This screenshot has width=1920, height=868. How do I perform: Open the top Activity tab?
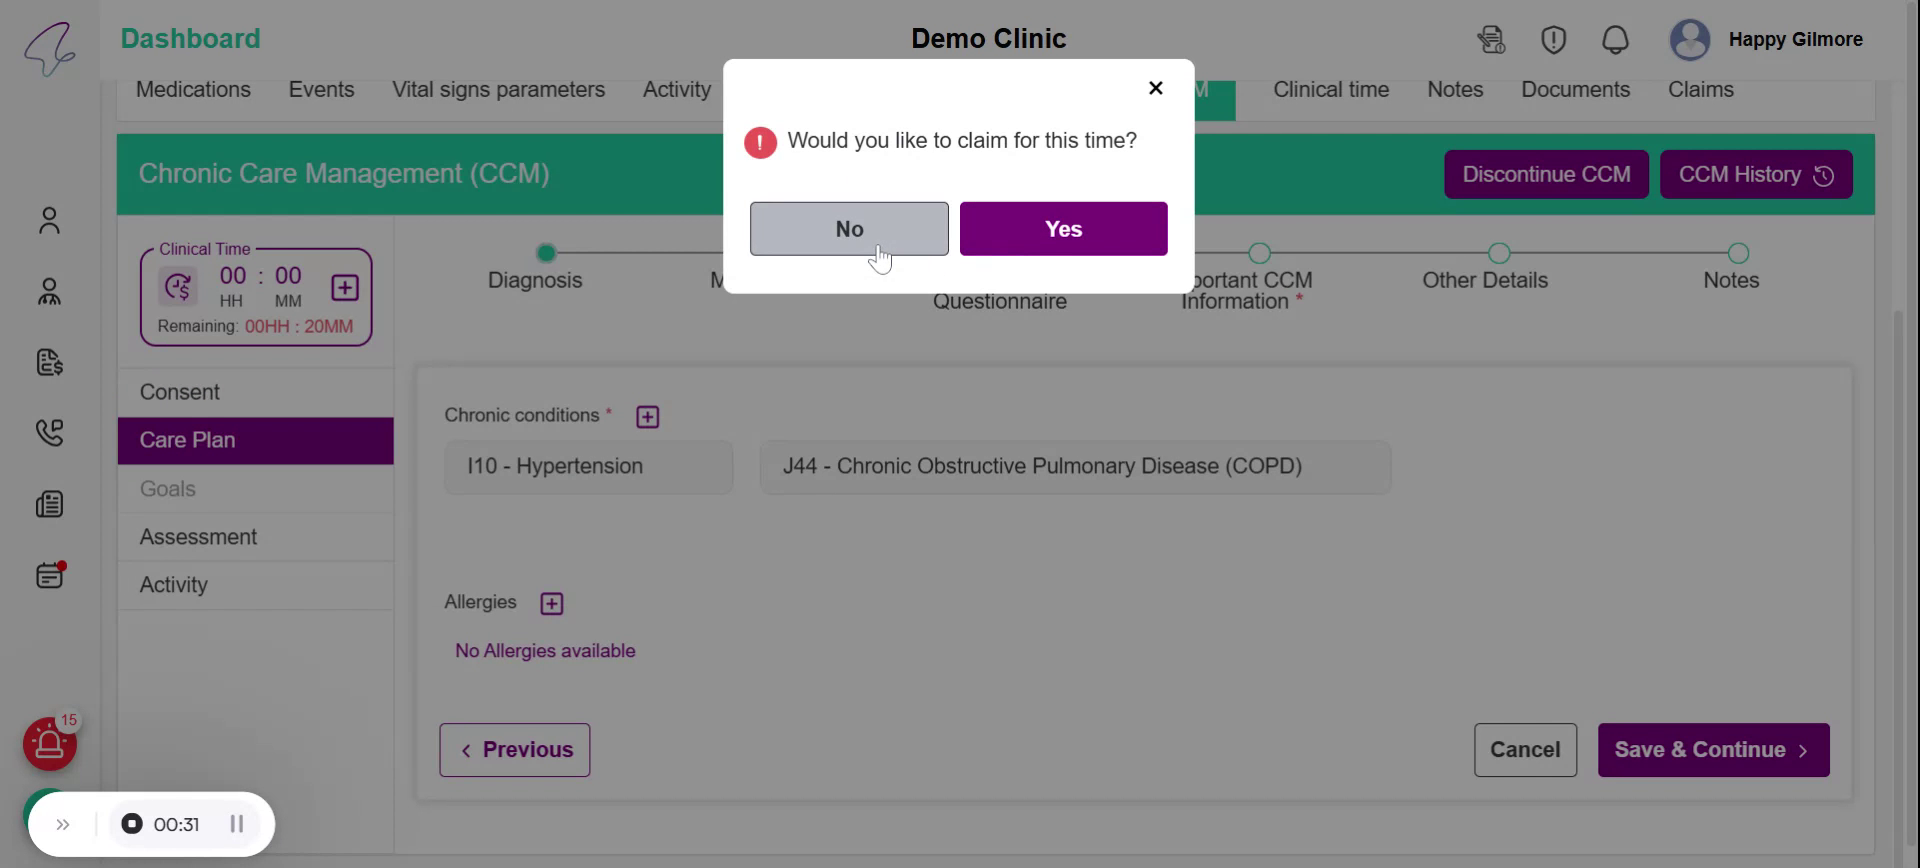tap(677, 90)
